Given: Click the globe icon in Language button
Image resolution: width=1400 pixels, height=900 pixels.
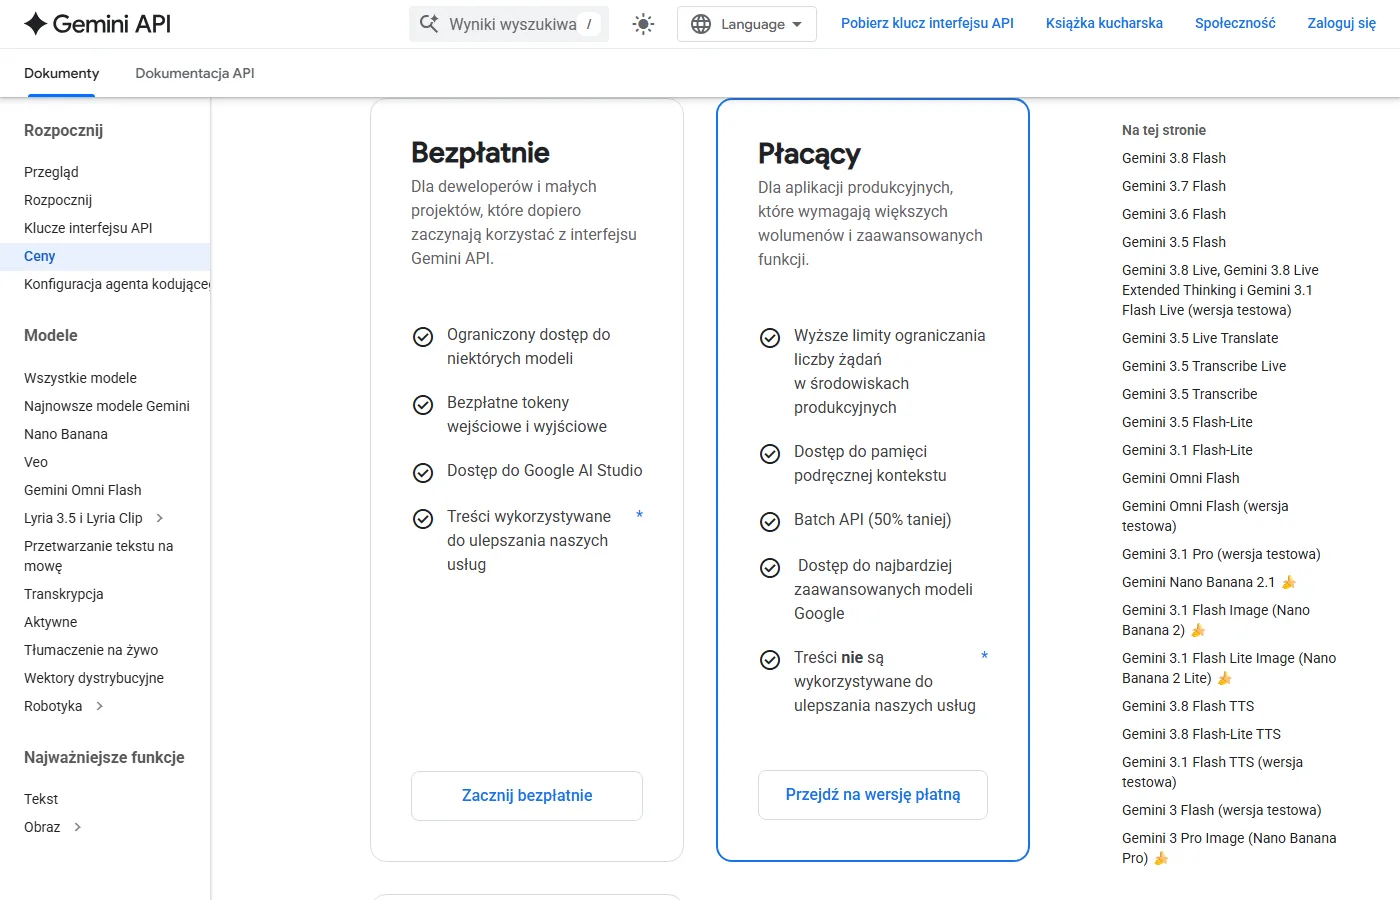Looking at the screenshot, I should point(701,24).
